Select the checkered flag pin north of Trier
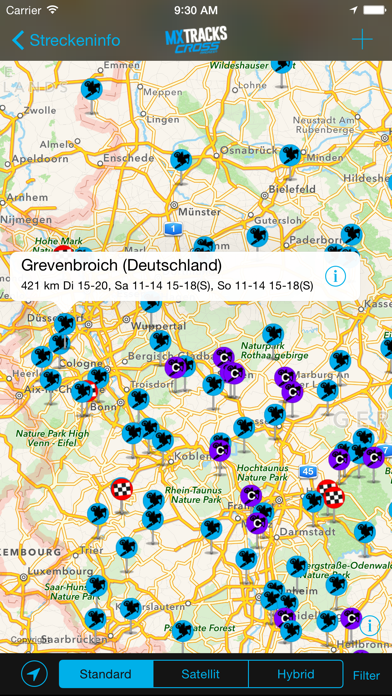This screenshot has height=696, width=392. tap(122, 489)
